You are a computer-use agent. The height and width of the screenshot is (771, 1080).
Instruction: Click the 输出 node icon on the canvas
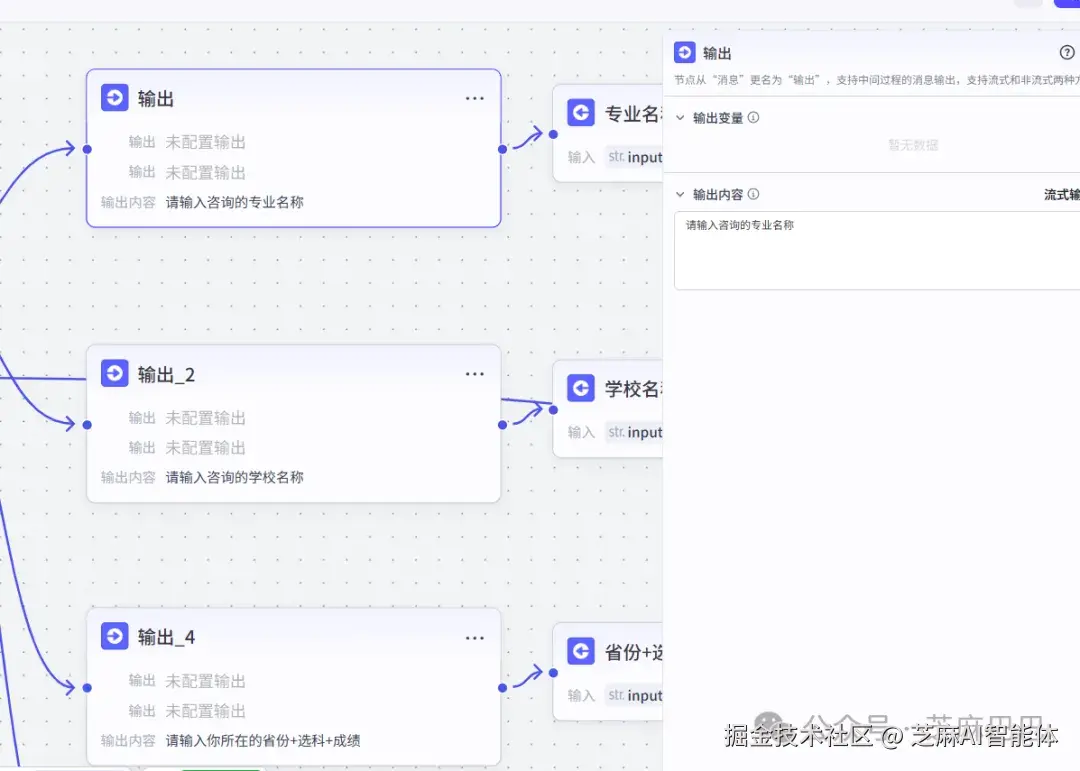click(116, 97)
